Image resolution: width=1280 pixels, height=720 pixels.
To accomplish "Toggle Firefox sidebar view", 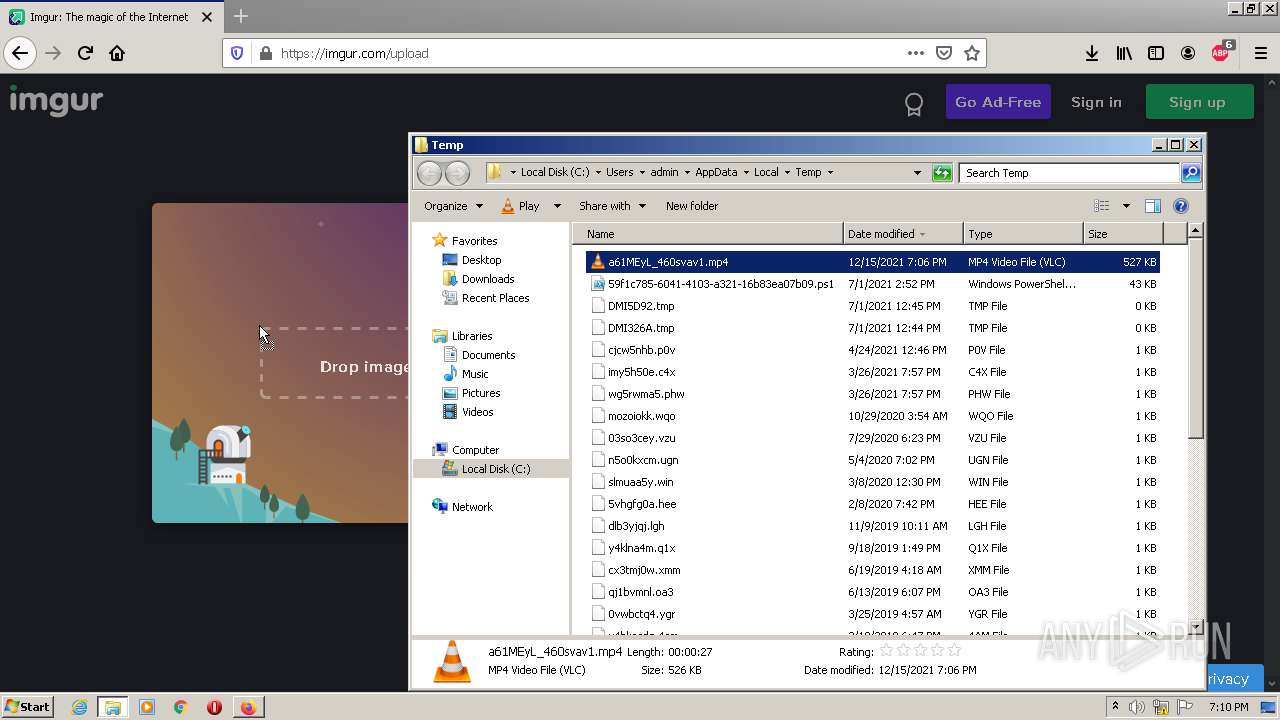I will [1156, 53].
